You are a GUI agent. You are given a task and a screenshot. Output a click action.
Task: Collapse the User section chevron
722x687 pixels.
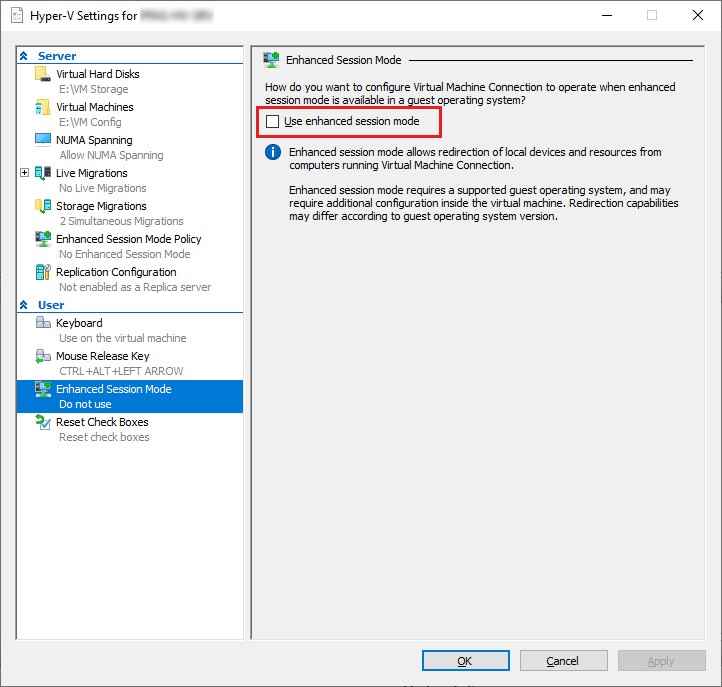[x=24, y=305]
